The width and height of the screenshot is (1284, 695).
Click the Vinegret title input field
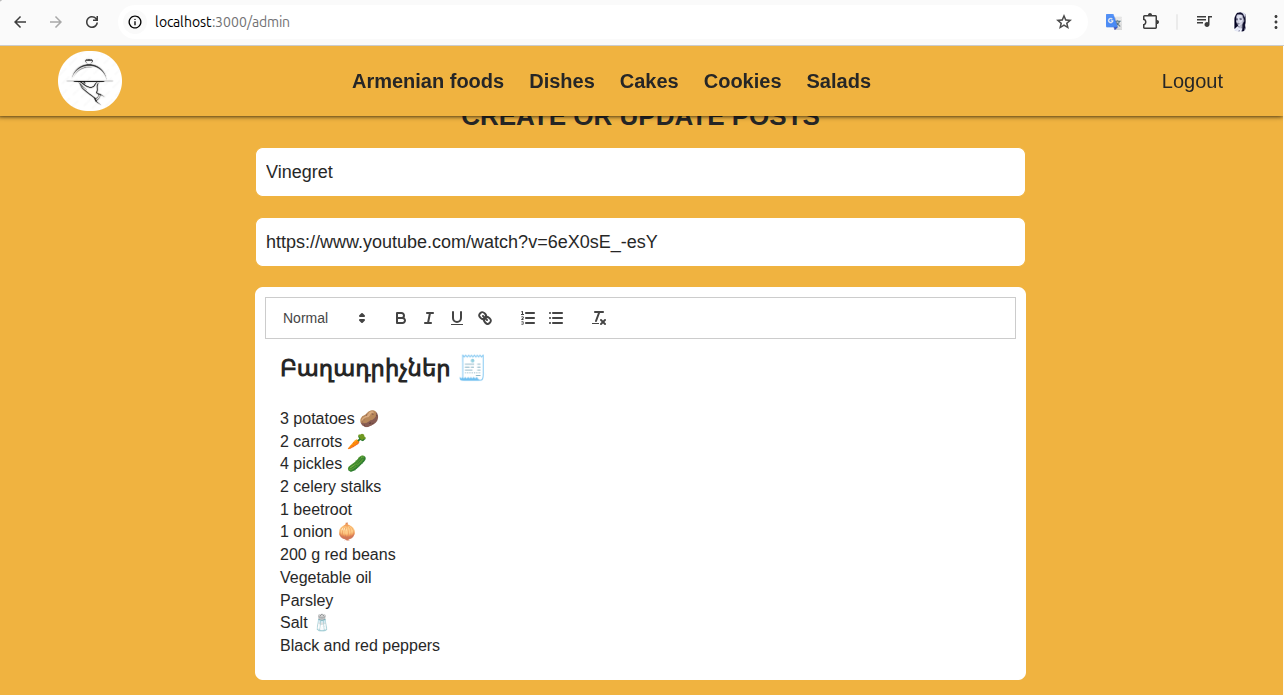[x=640, y=172]
